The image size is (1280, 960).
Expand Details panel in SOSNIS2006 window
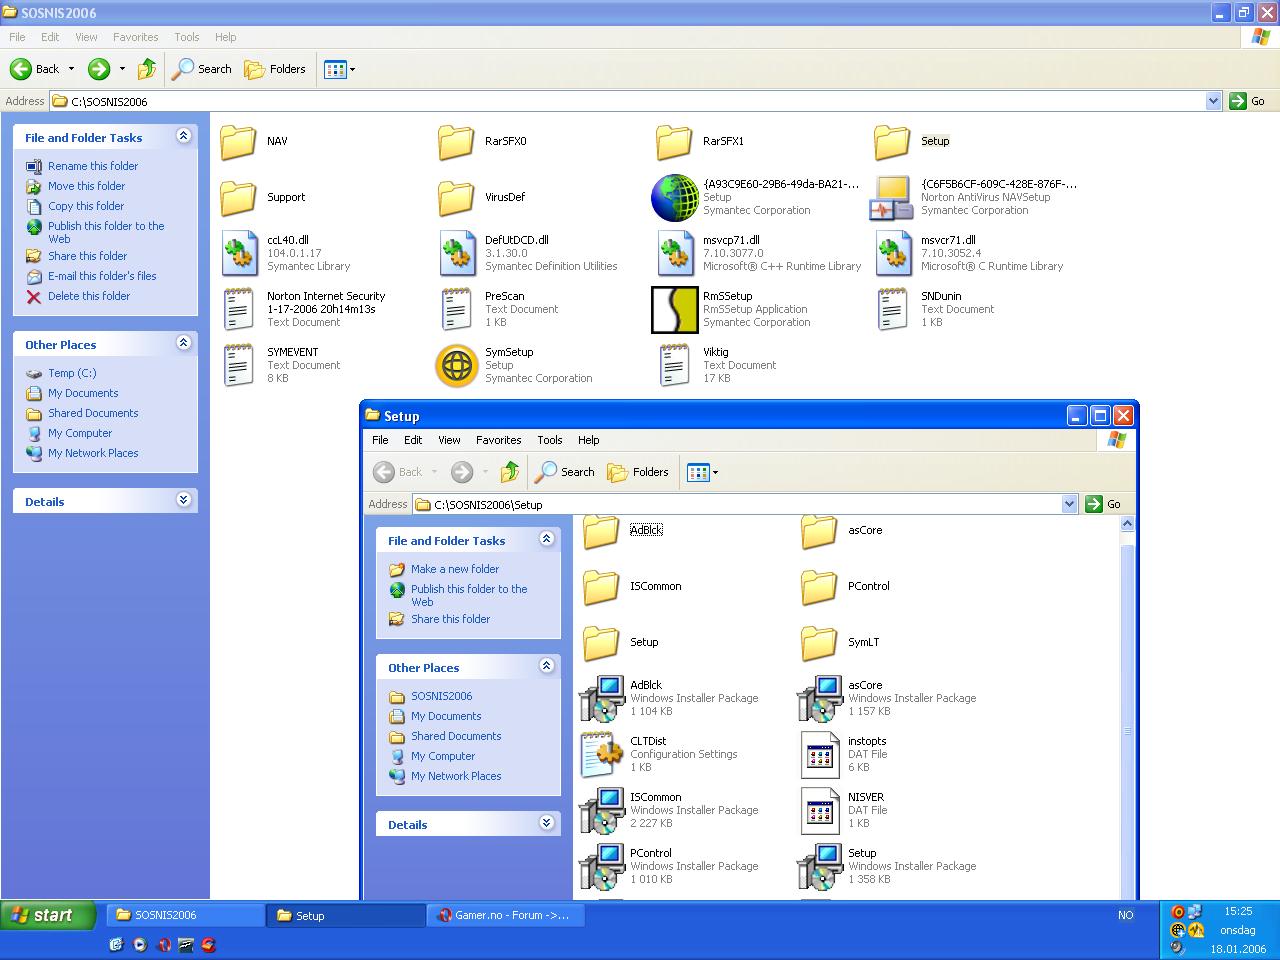(x=183, y=500)
